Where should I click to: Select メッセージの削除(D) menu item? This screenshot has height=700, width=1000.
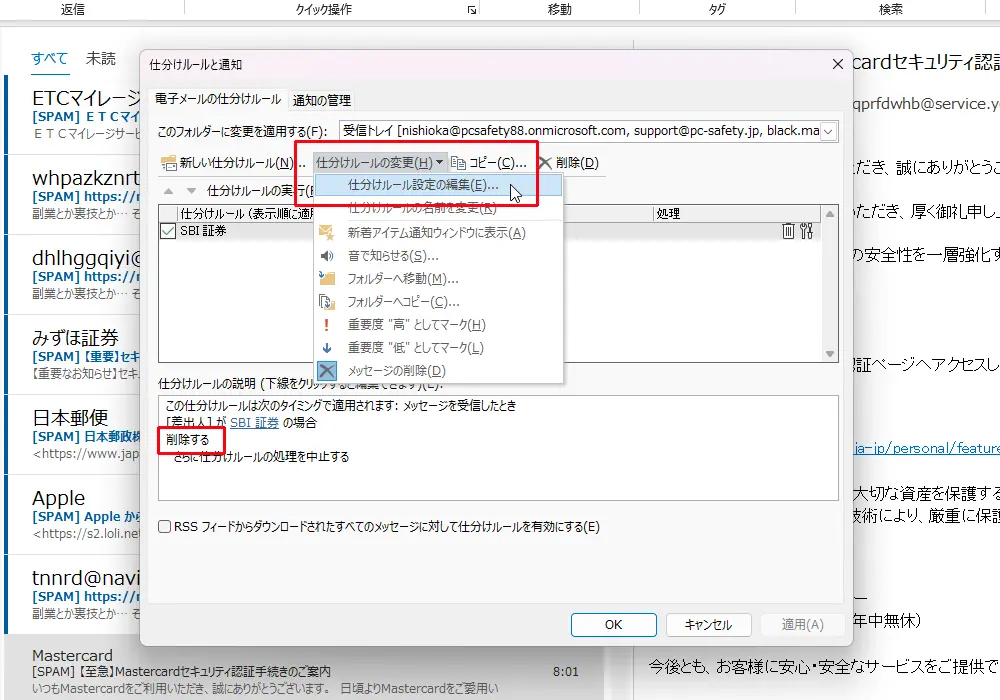pyautogui.click(x=439, y=370)
